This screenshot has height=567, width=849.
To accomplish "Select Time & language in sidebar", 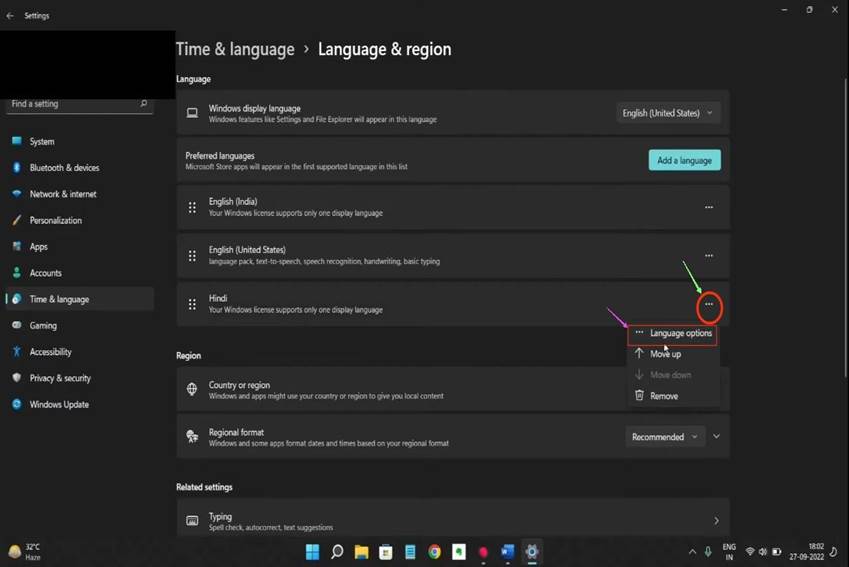I will point(80,299).
